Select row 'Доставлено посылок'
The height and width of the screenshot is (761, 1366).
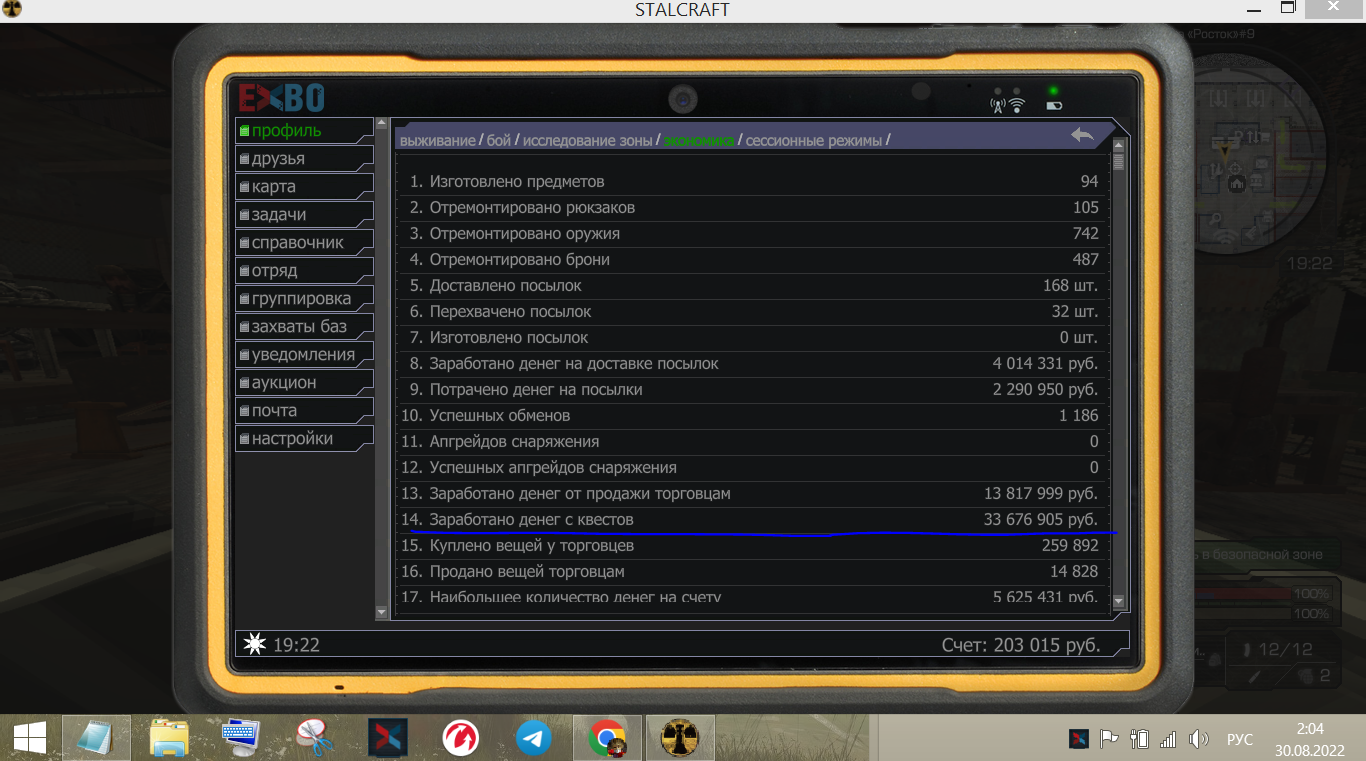click(750, 285)
